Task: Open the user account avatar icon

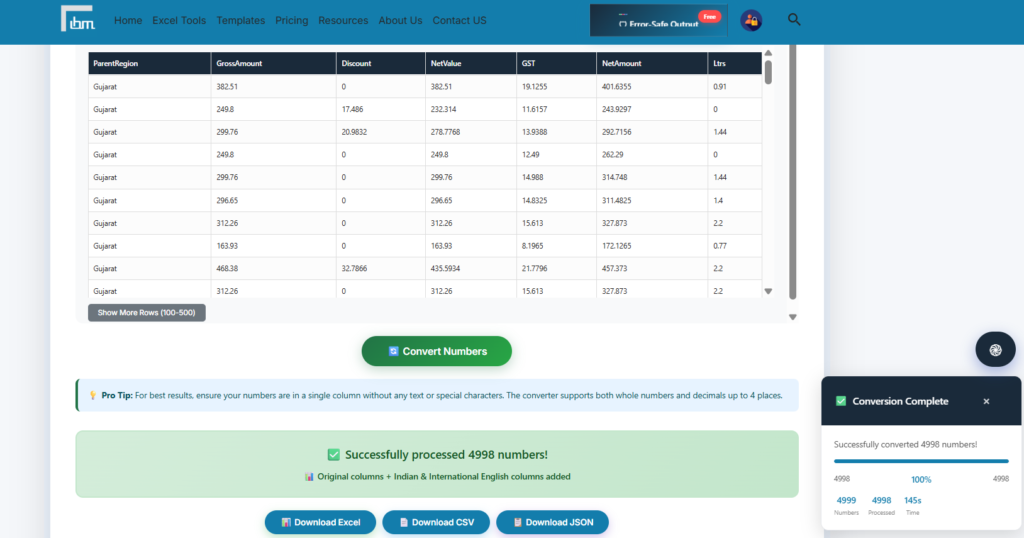Action: (x=751, y=20)
